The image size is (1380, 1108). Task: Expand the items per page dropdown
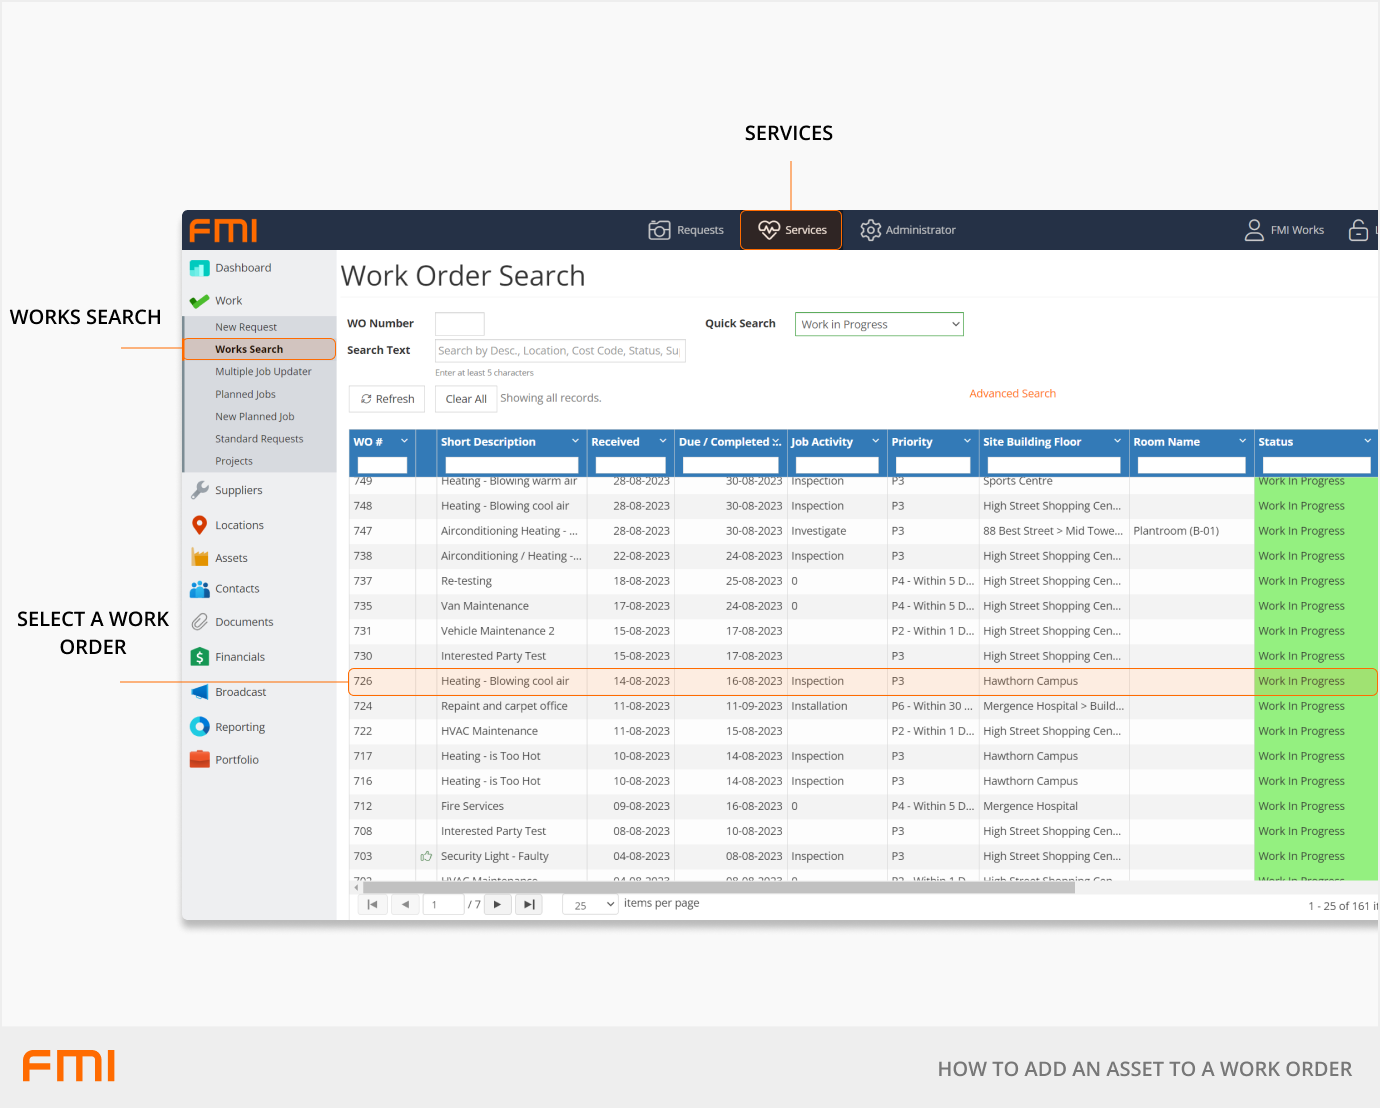[590, 905]
